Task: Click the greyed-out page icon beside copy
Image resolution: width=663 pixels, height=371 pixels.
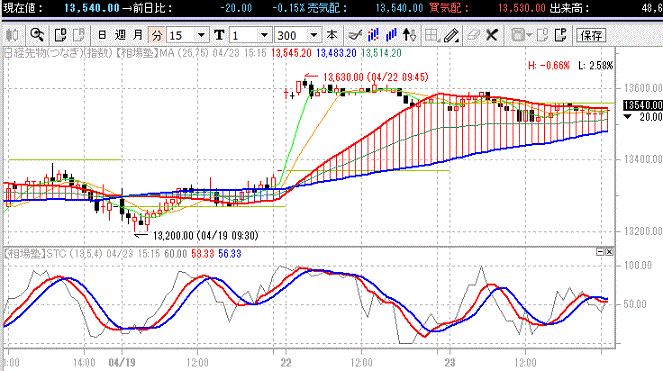Action: coord(79,35)
